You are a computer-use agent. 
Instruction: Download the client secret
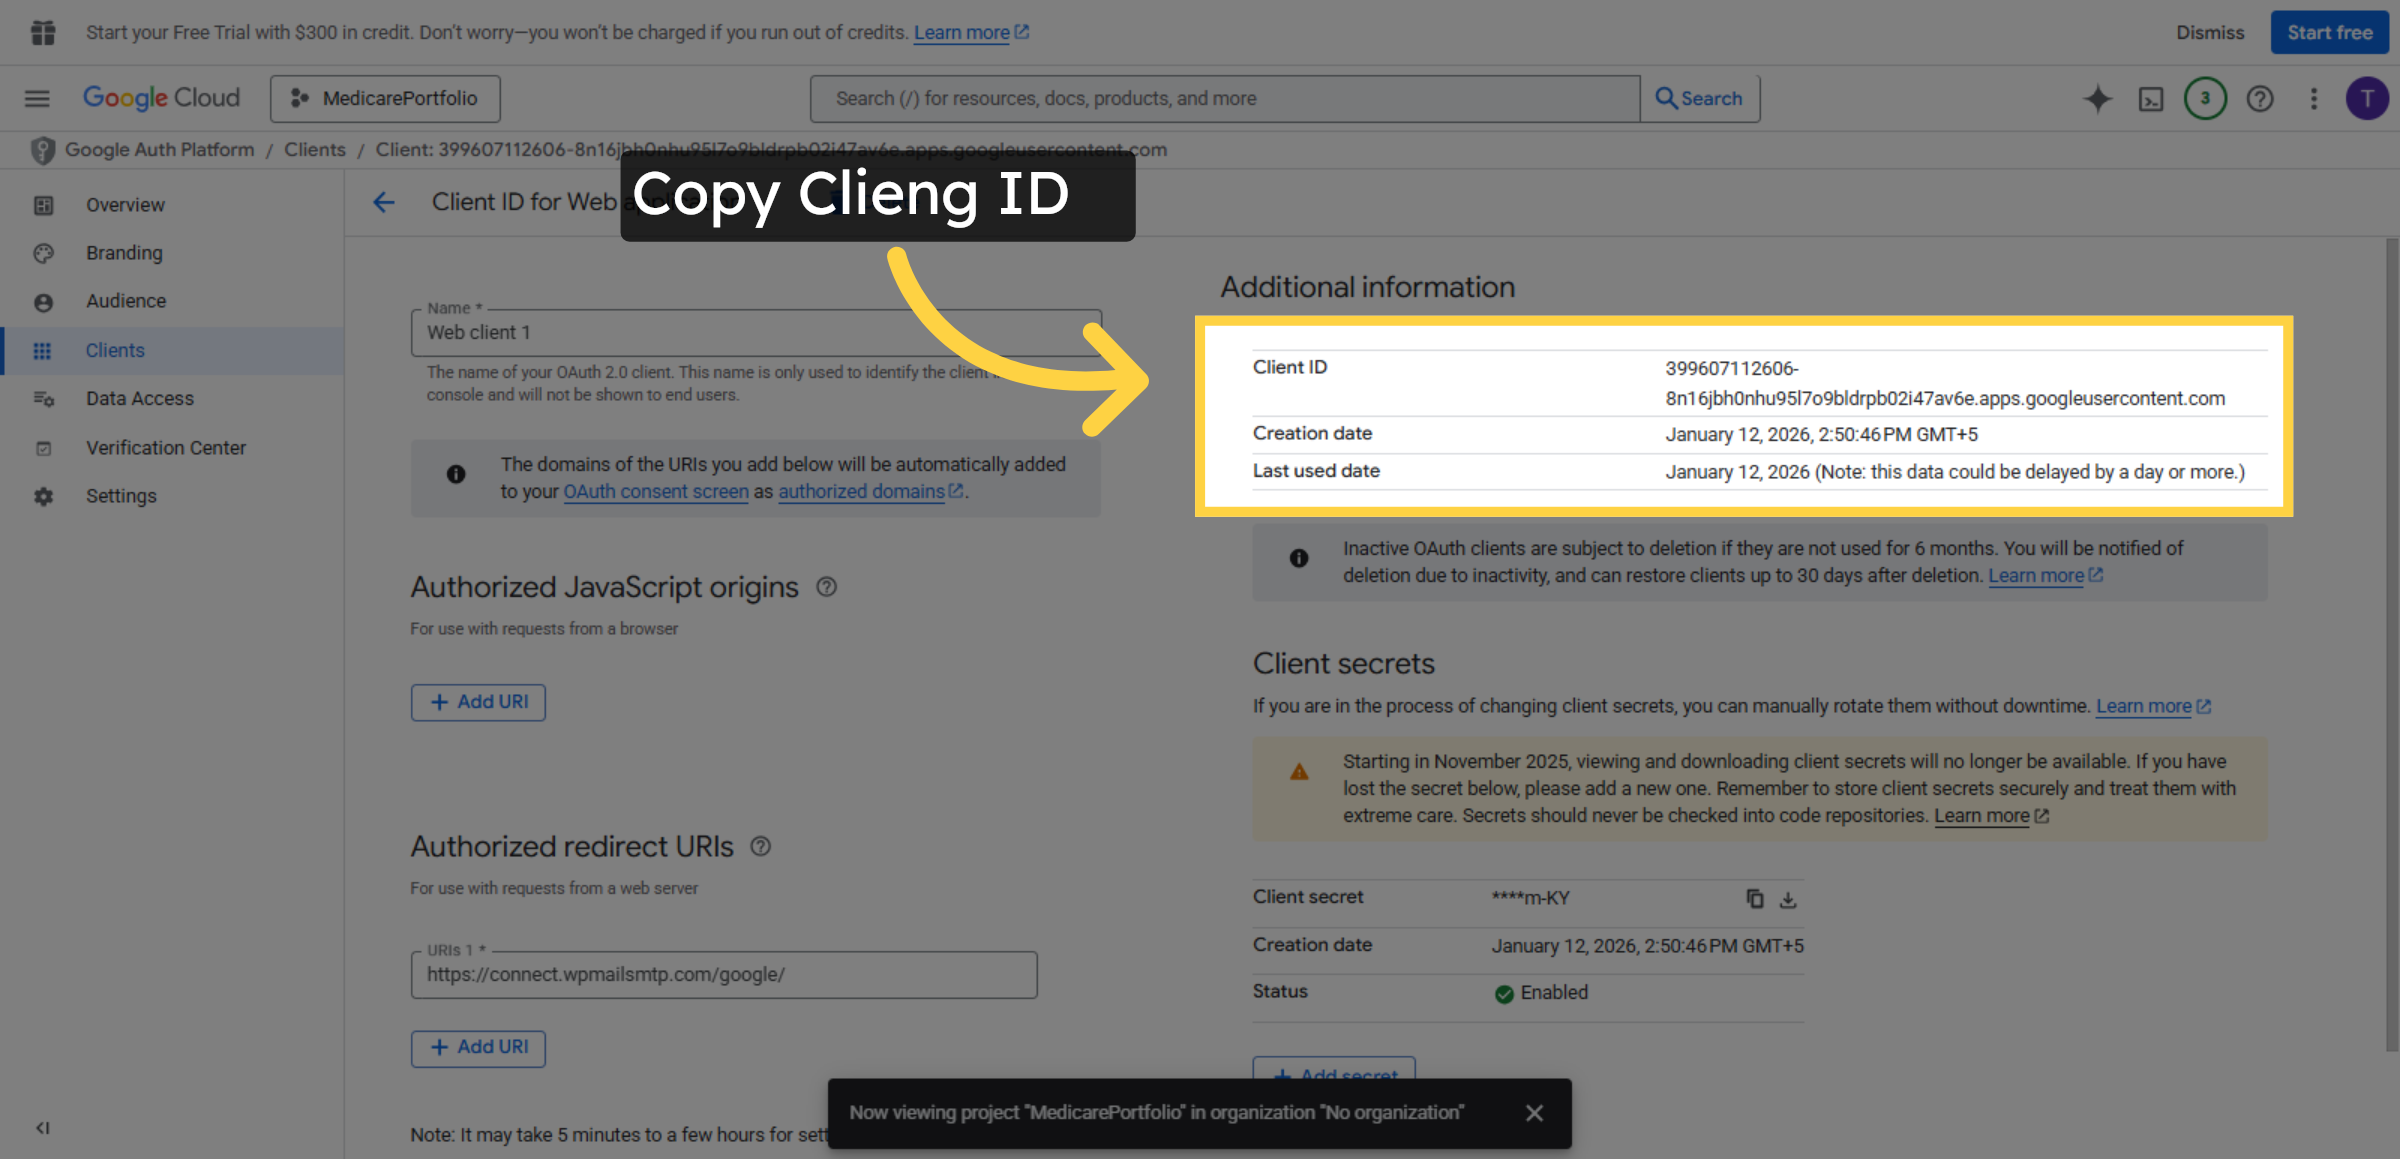(x=1789, y=899)
